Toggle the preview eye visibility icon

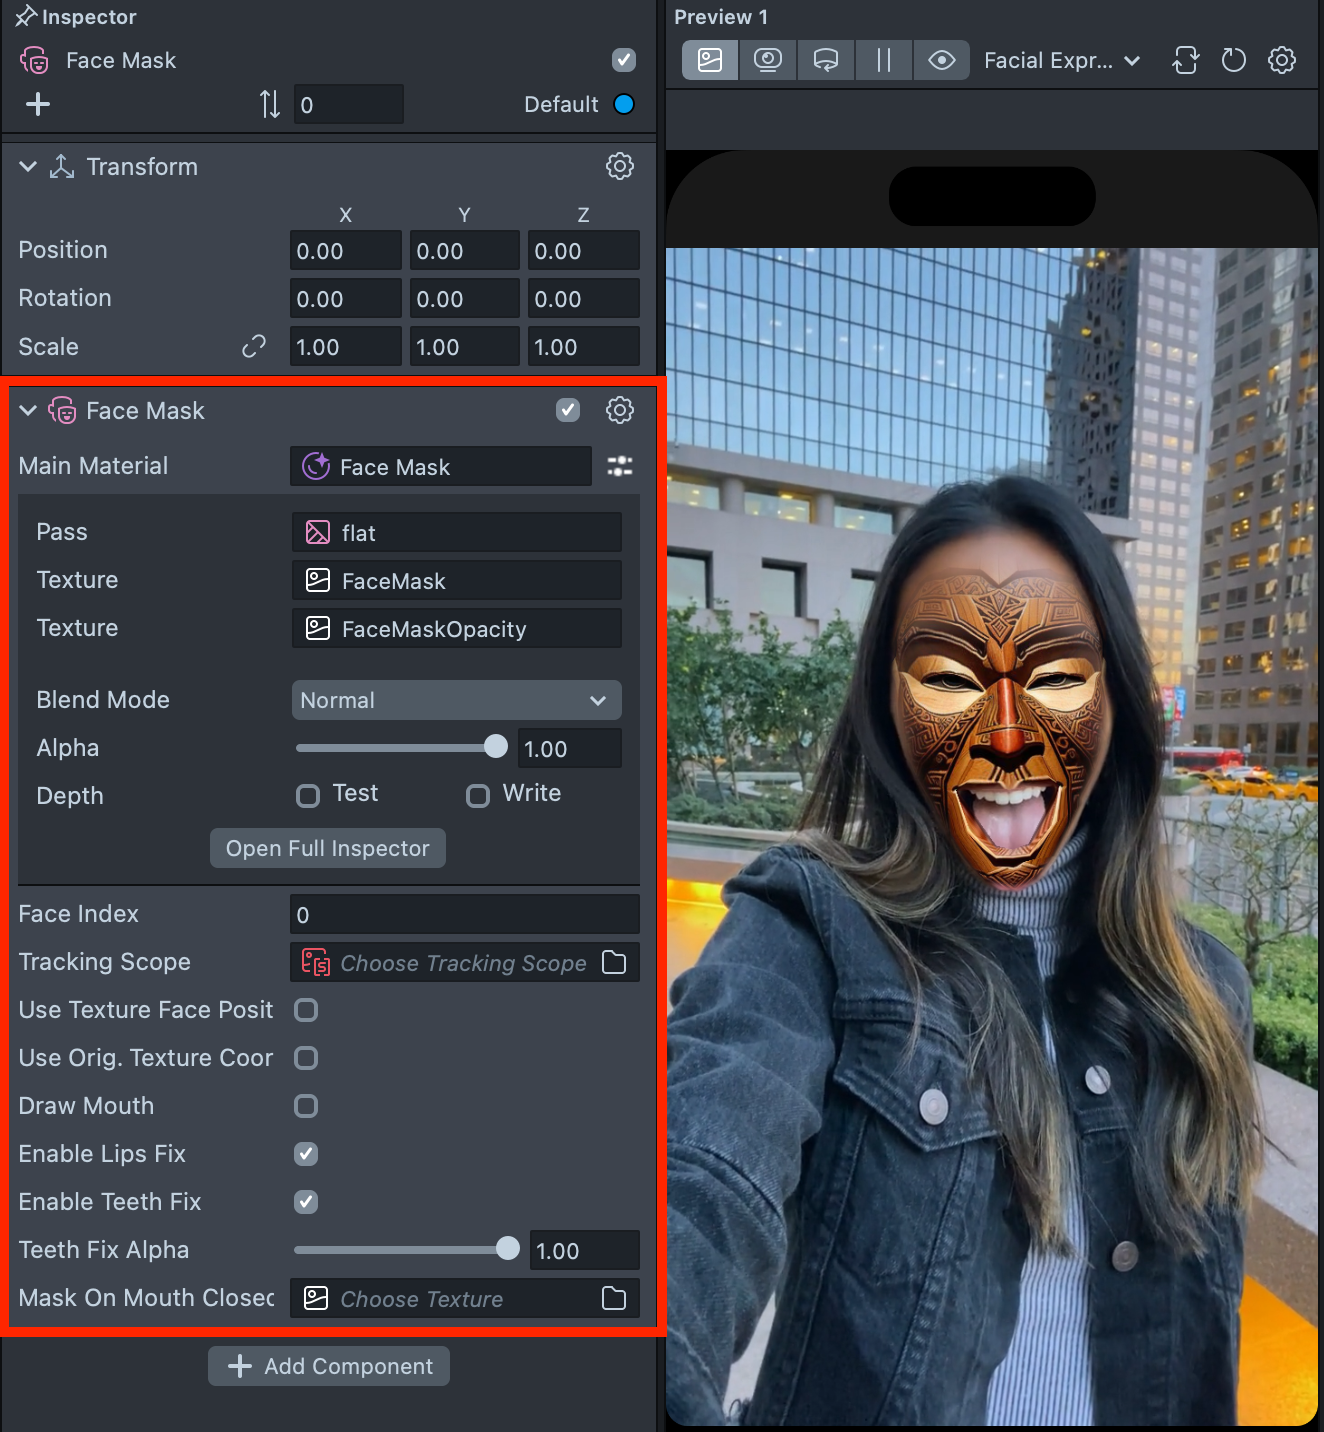click(x=941, y=60)
